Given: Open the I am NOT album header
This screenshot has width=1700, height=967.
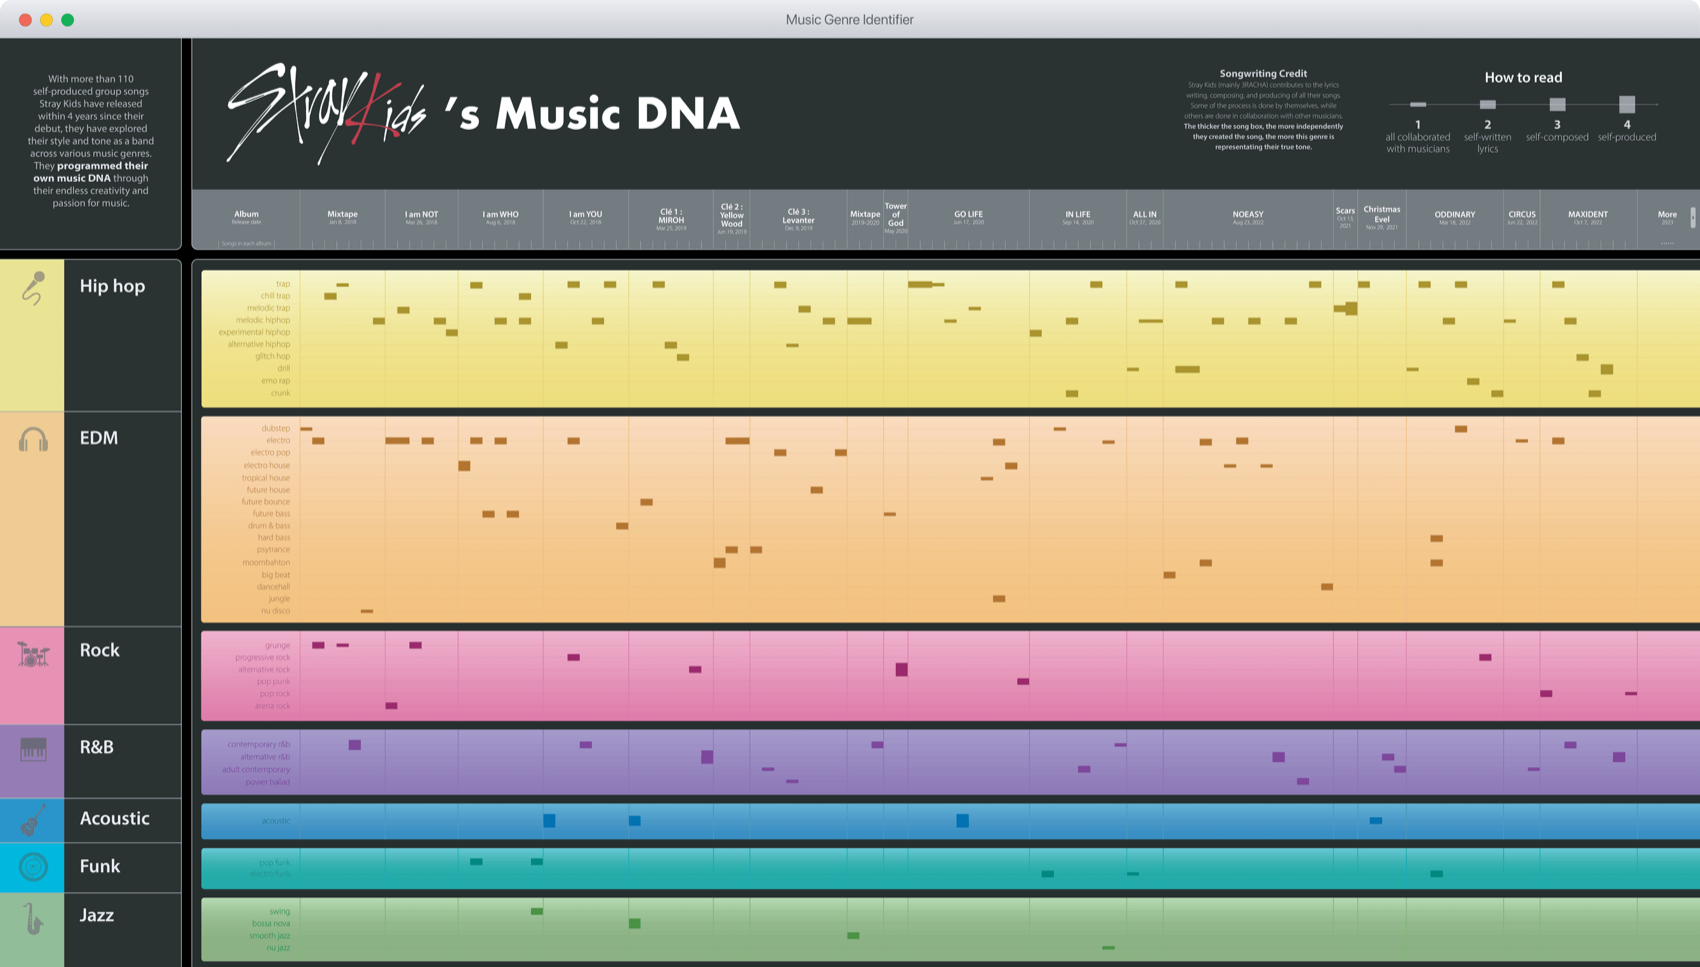Looking at the screenshot, I should (x=421, y=217).
